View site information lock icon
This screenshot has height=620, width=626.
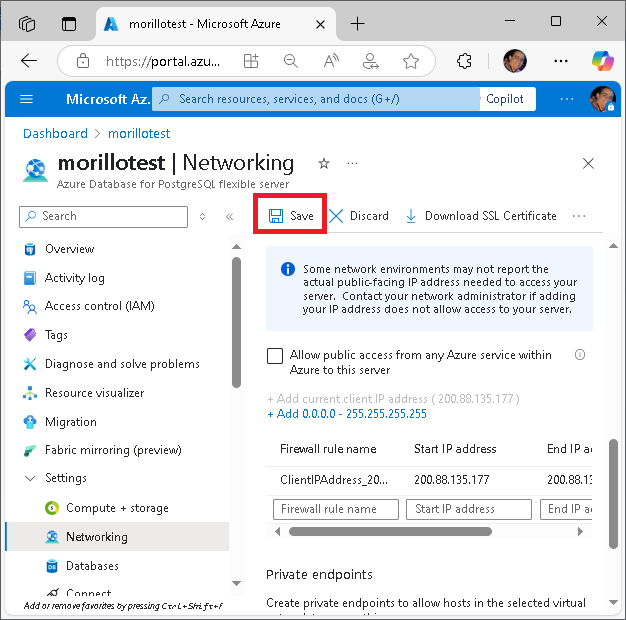[x=83, y=61]
